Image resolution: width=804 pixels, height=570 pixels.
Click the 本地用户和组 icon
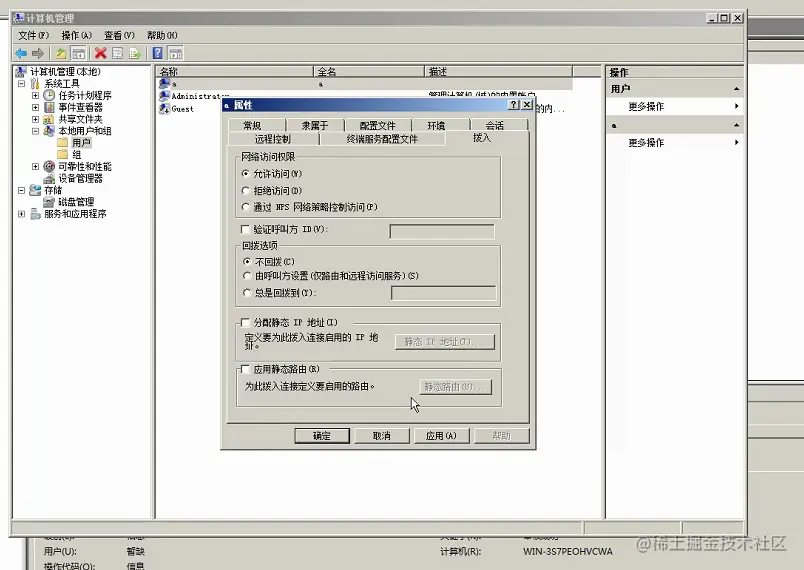point(49,131)
